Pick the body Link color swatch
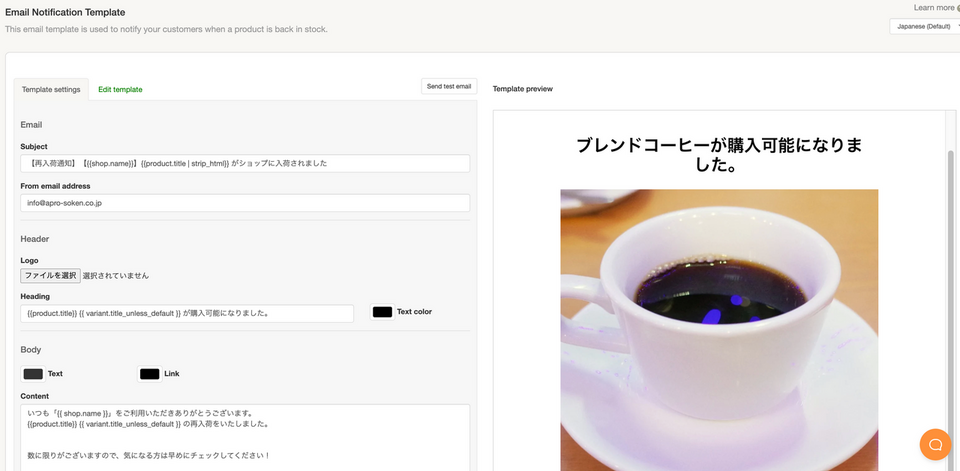960x471 pixels. point(149,374)
